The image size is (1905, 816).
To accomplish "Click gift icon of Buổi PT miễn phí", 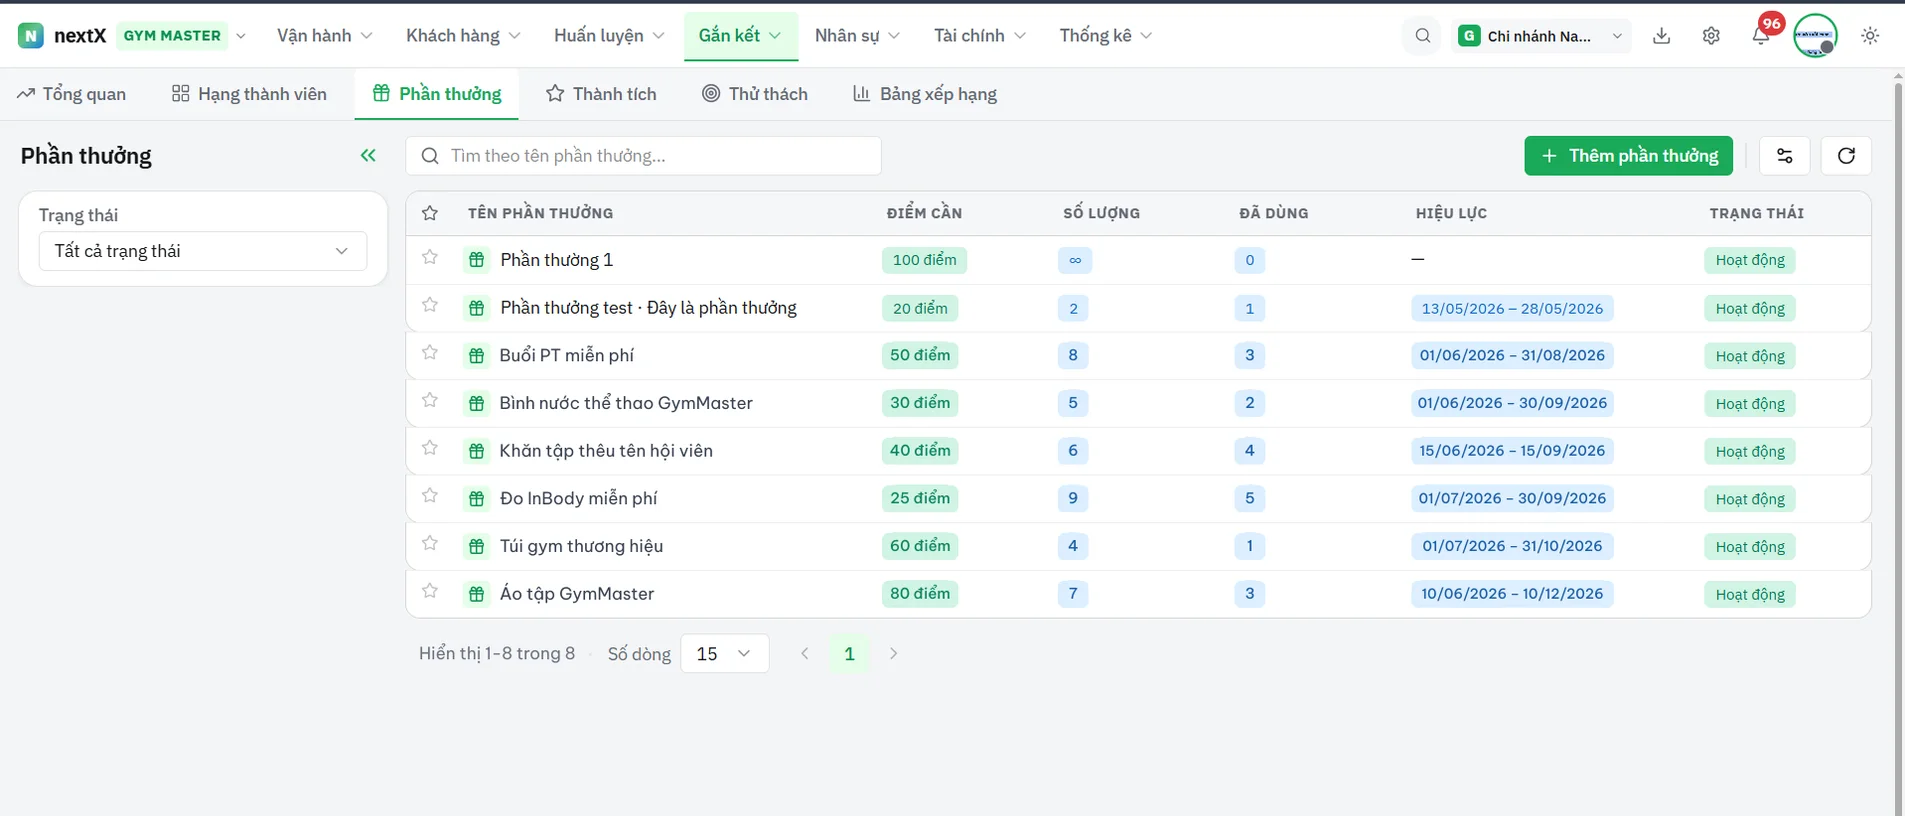I will pos(477,355).
